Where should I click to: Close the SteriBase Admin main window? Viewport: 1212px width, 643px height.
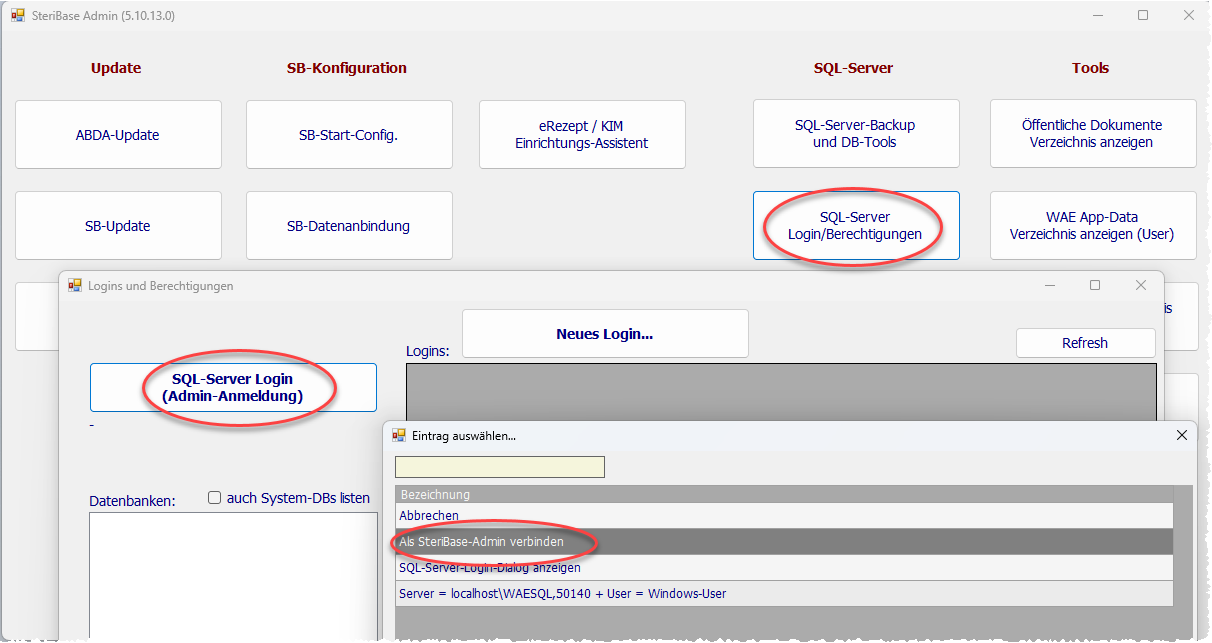[1188, 16]
